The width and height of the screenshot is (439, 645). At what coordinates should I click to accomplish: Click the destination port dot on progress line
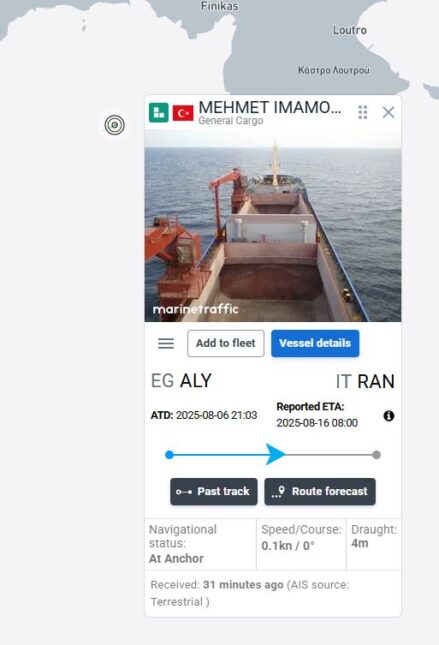click(376, 455)
